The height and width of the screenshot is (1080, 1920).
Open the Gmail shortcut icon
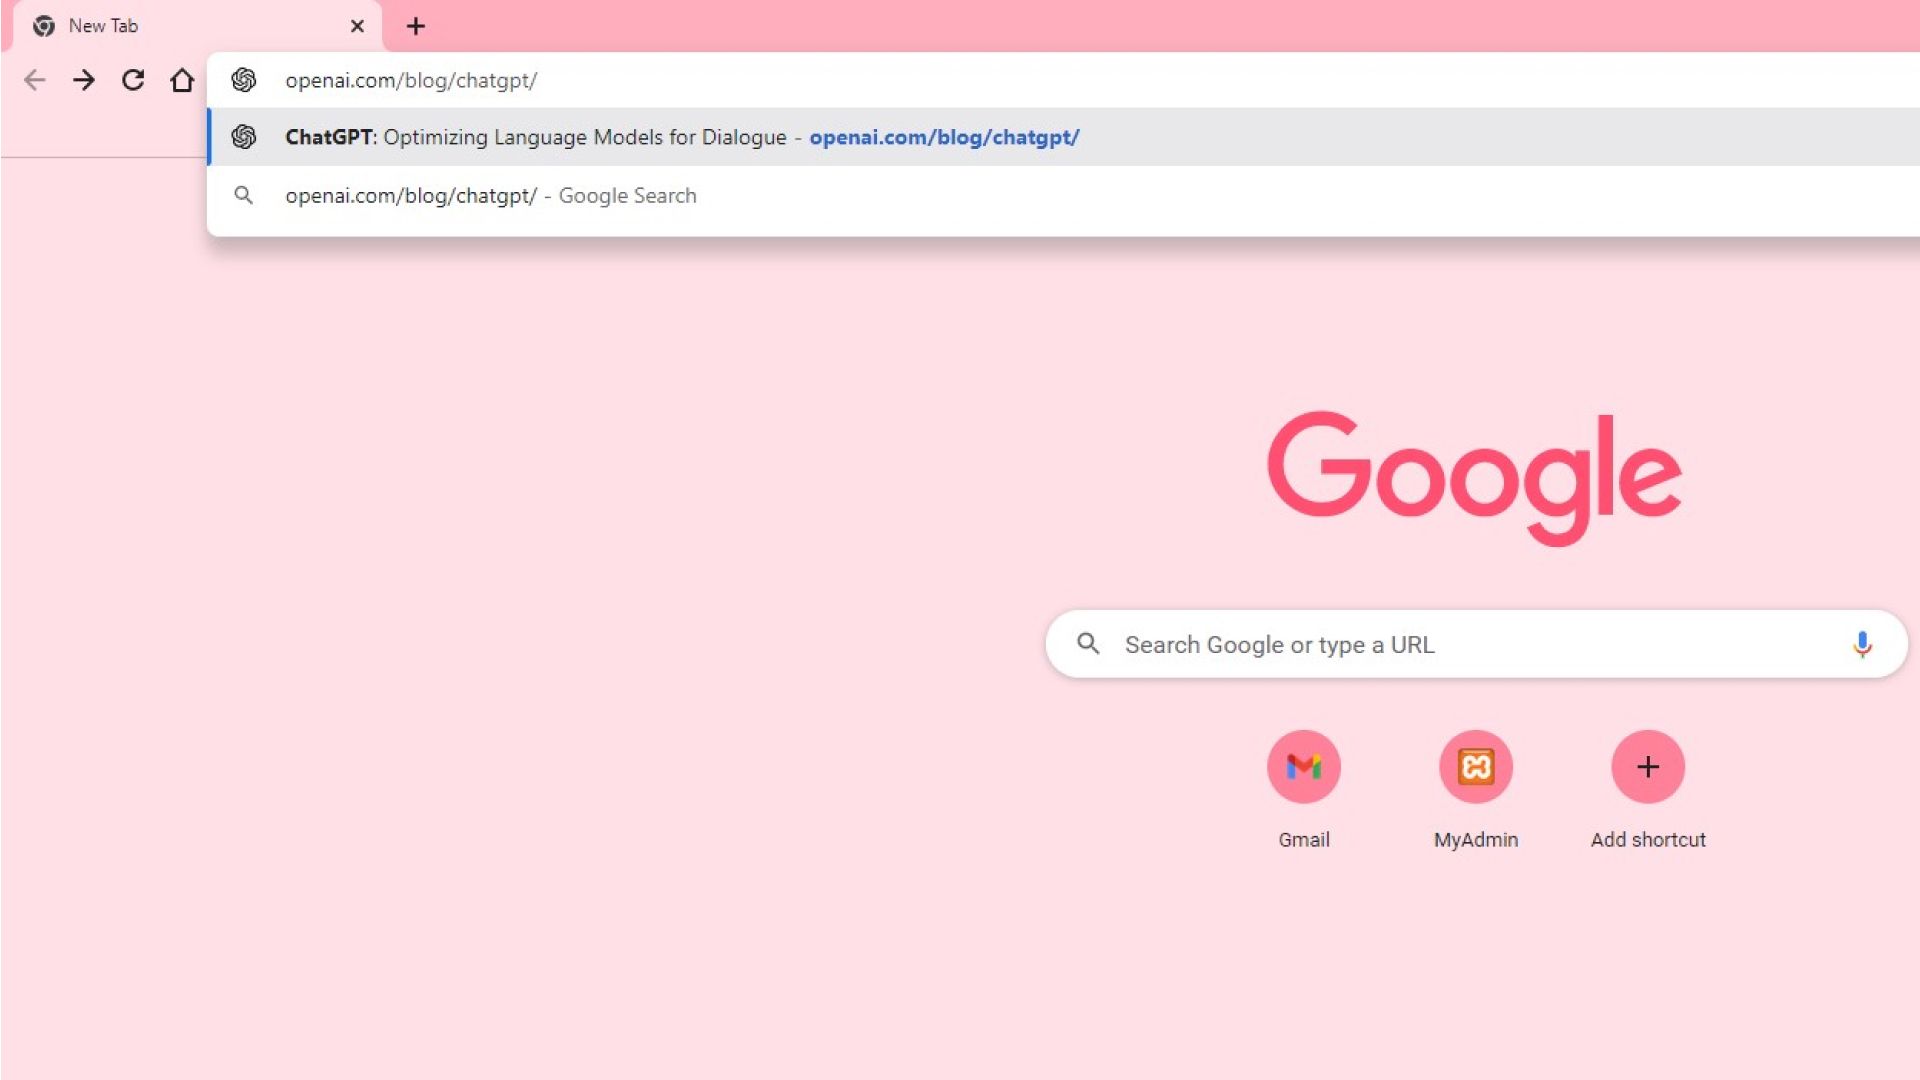click(x=1304, y=767)
